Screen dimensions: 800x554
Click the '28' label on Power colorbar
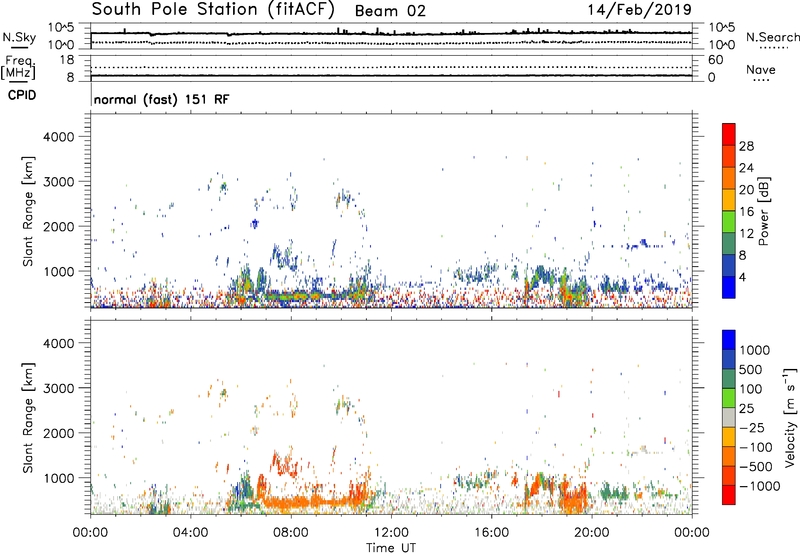coord(746,146)
